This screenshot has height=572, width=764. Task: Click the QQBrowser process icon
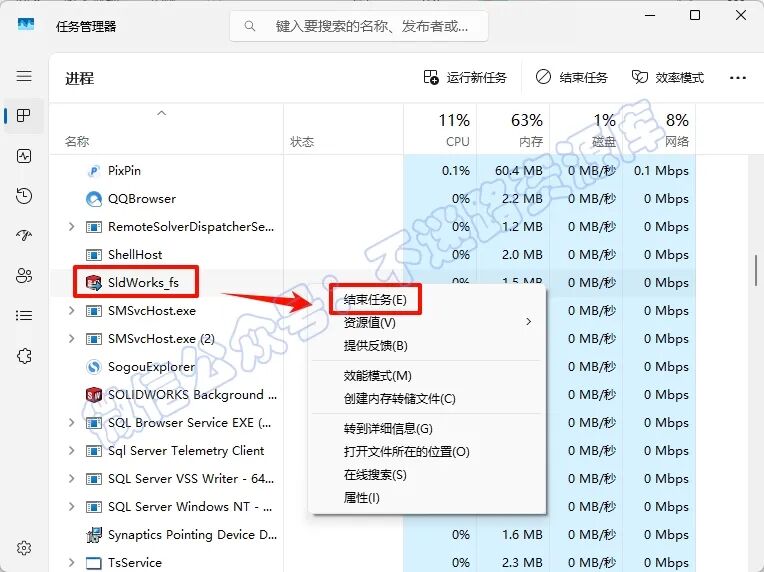pyautogui.click(x=94, y=199)
